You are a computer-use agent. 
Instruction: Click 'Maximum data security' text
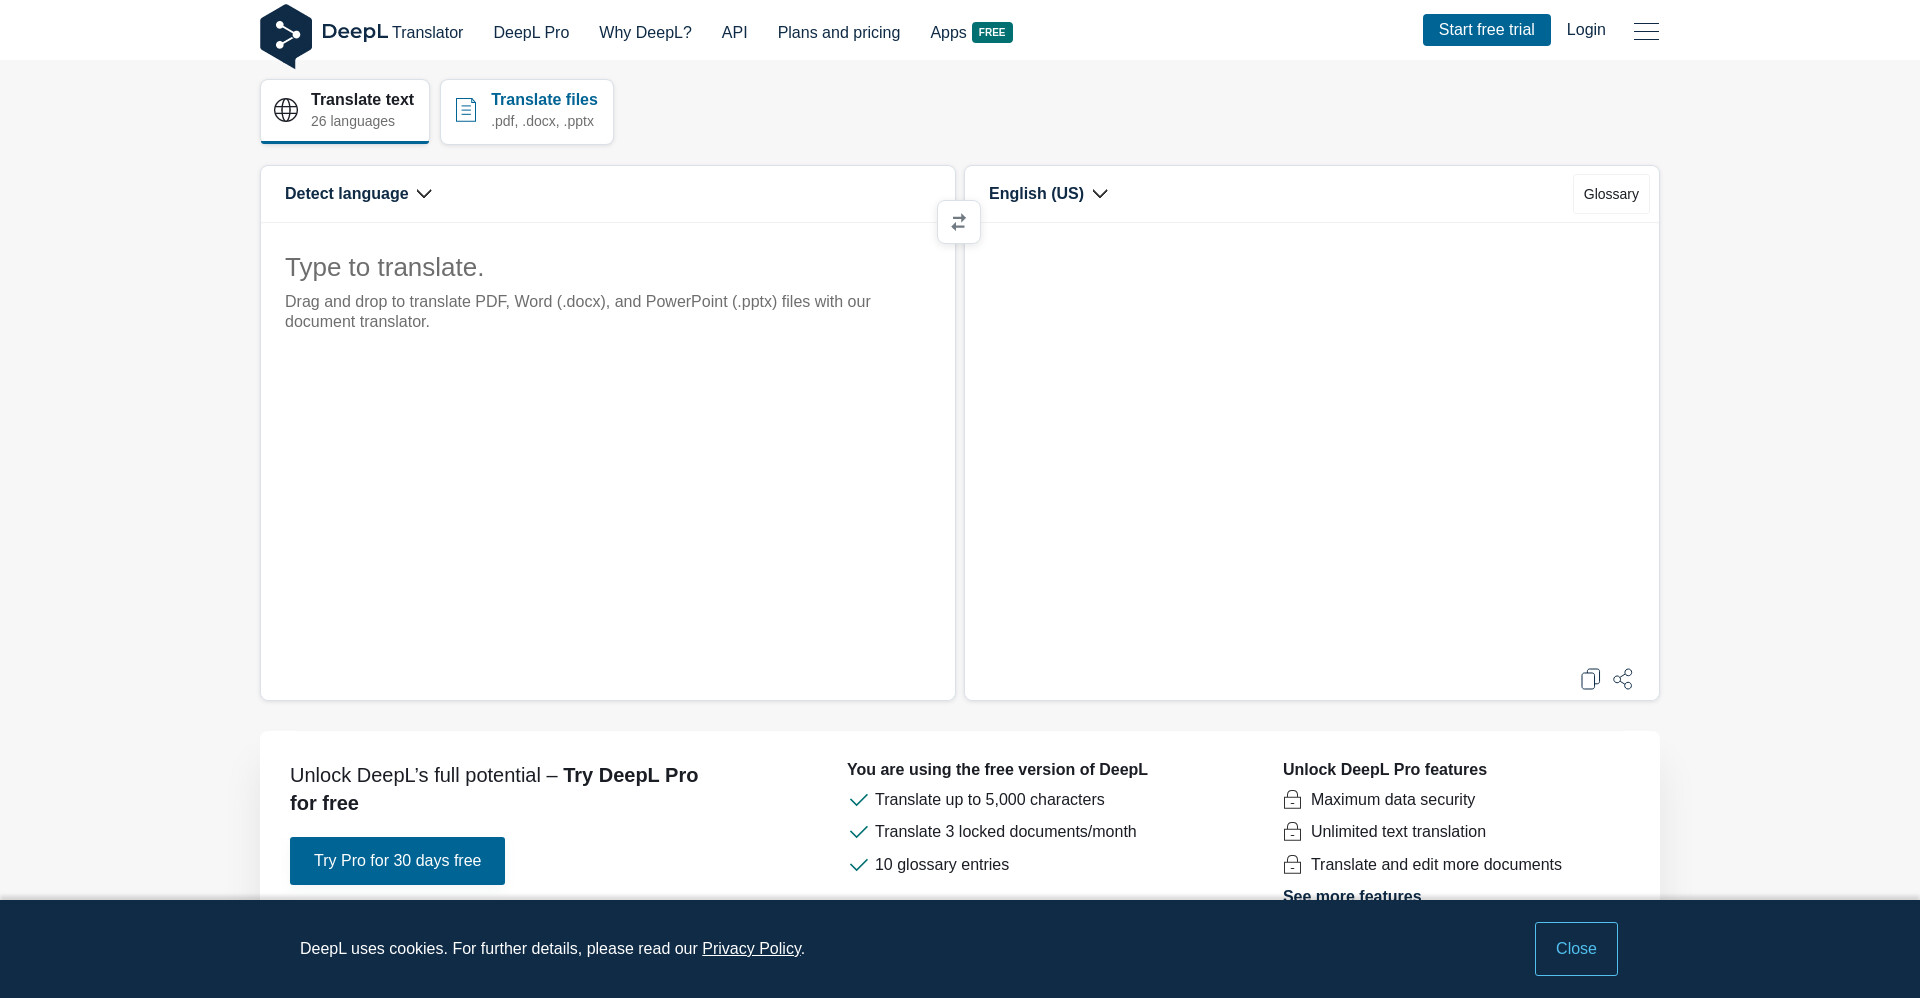click(x=1393, y=800)
